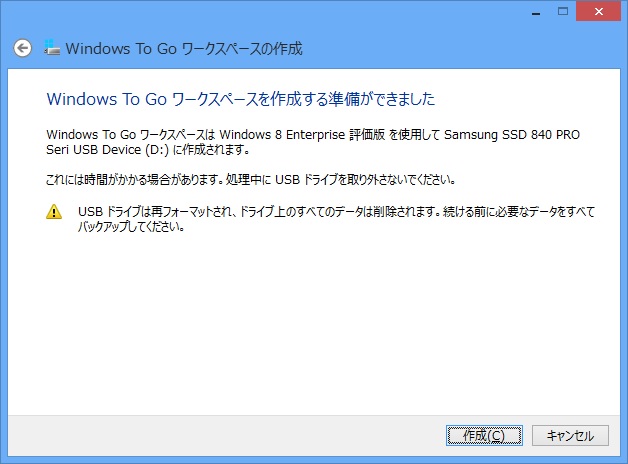Click the 作成(C) button
This screenshot has width=628, height=464.
coord(484,435)
